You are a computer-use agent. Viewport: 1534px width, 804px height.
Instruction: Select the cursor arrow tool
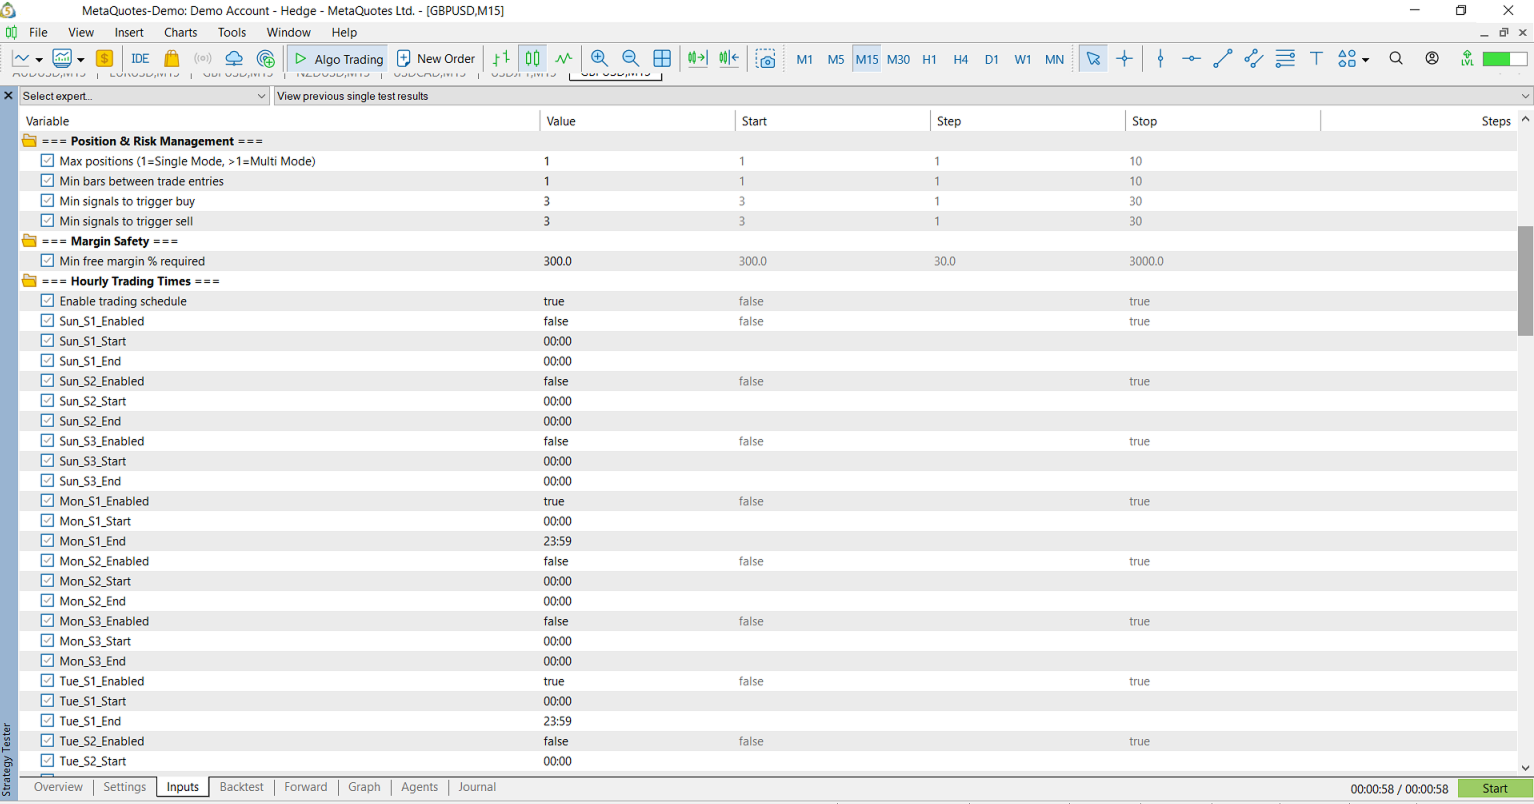[1093, 59]
